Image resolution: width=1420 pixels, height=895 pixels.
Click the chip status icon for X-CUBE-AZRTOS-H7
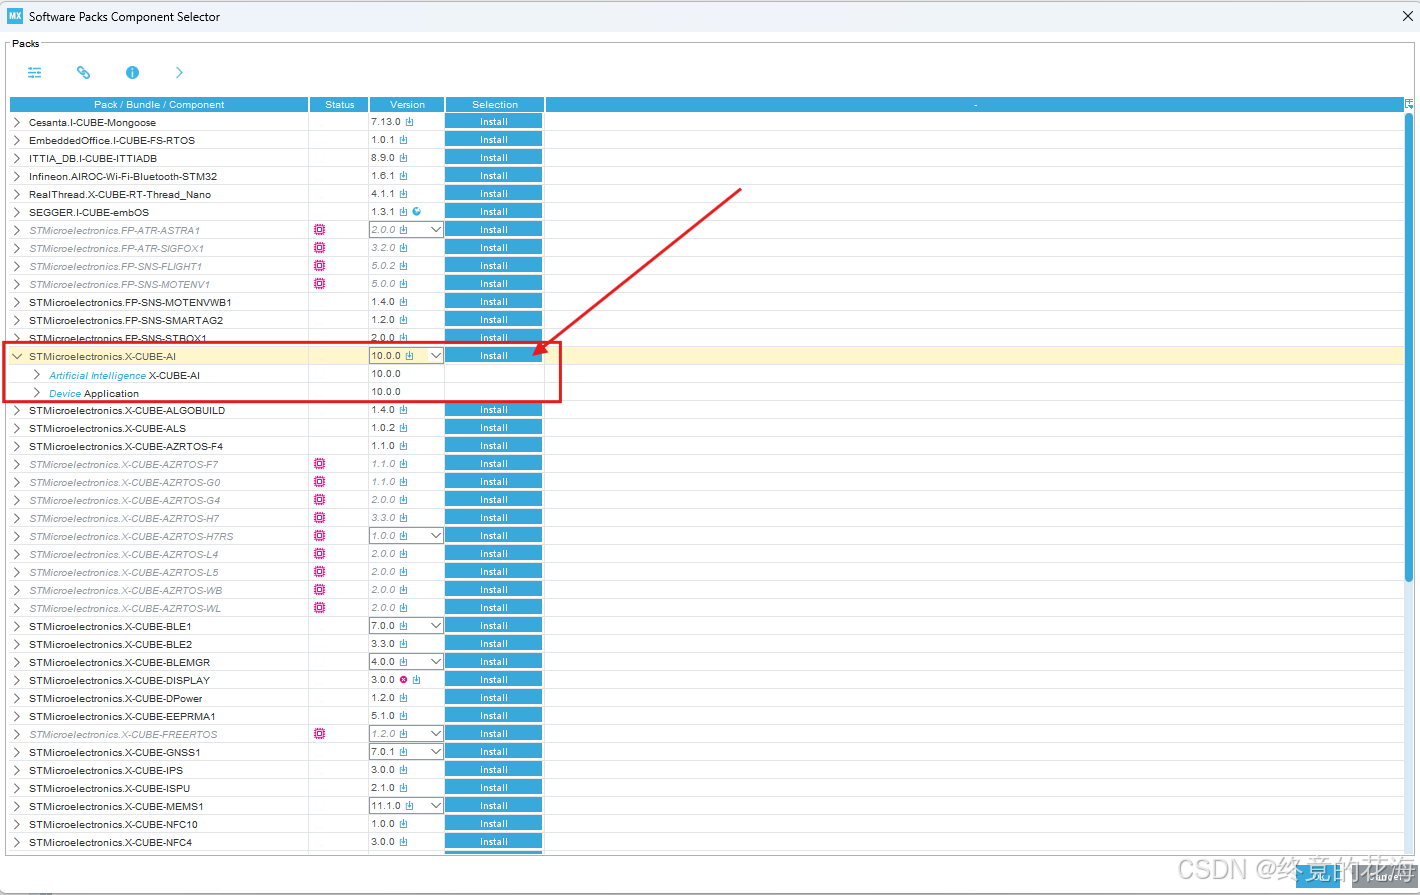click(x=320, y=518)
